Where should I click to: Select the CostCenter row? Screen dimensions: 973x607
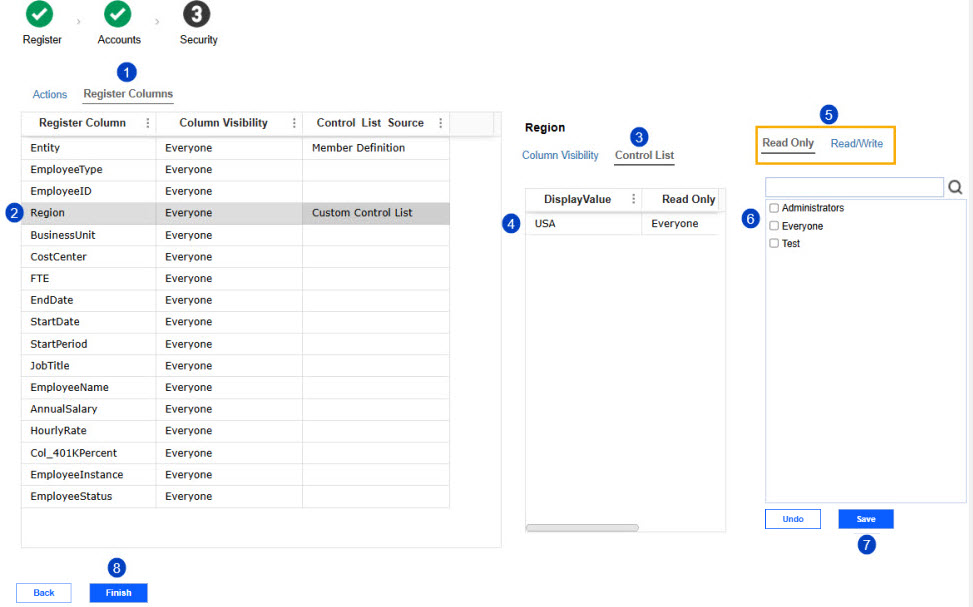pyautogui.click(x=235, y=257)
